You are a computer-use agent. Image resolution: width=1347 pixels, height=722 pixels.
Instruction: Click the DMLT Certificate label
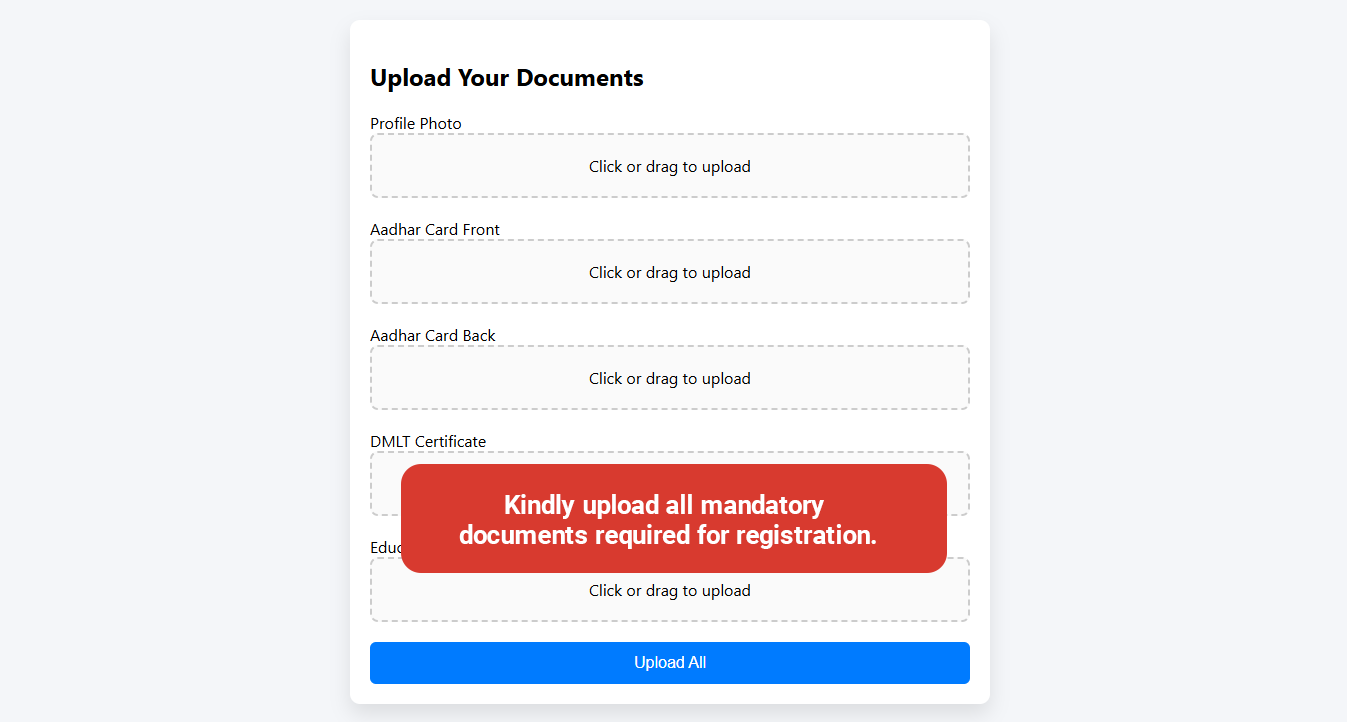(428, 442)
